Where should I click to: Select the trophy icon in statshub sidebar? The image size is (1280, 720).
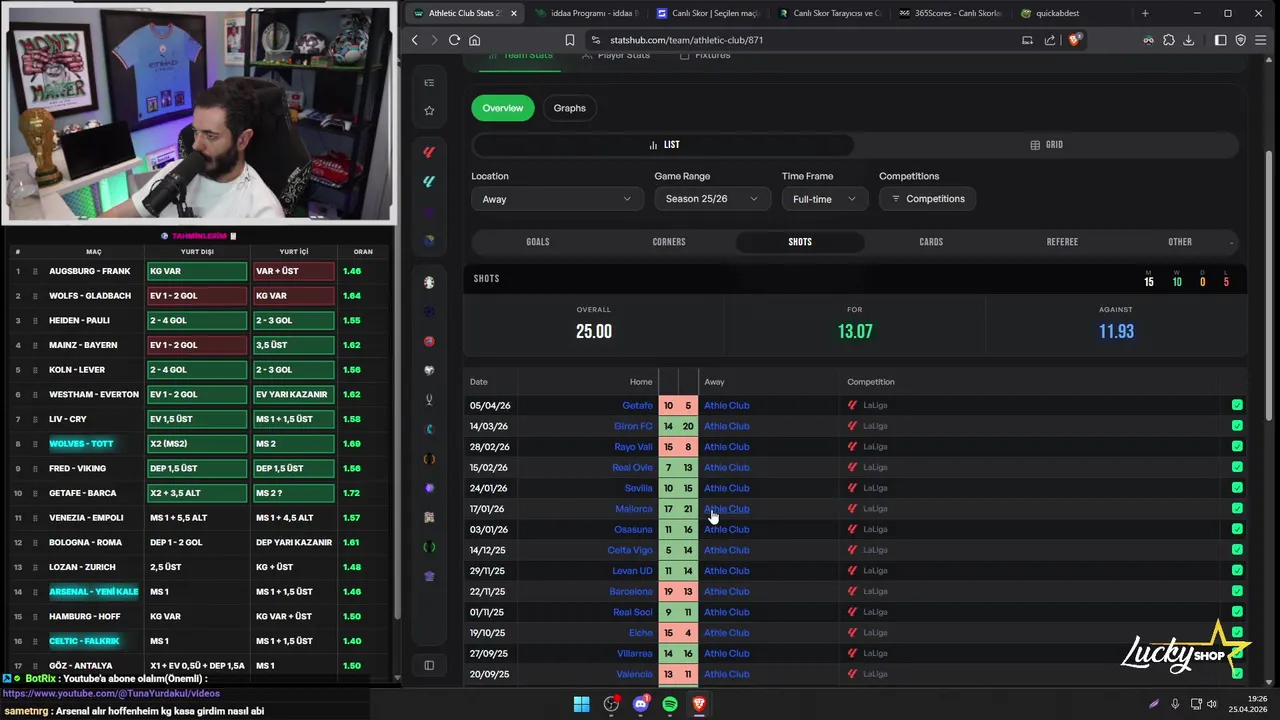(429, 399)
